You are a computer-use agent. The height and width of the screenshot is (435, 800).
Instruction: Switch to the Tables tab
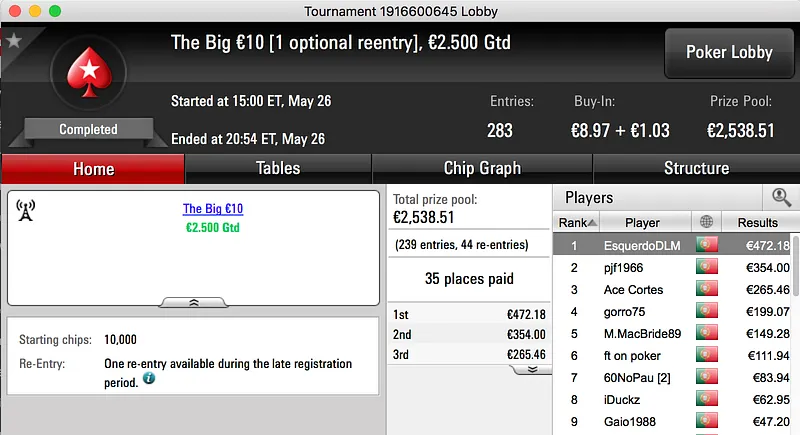[x=278, y=168]
